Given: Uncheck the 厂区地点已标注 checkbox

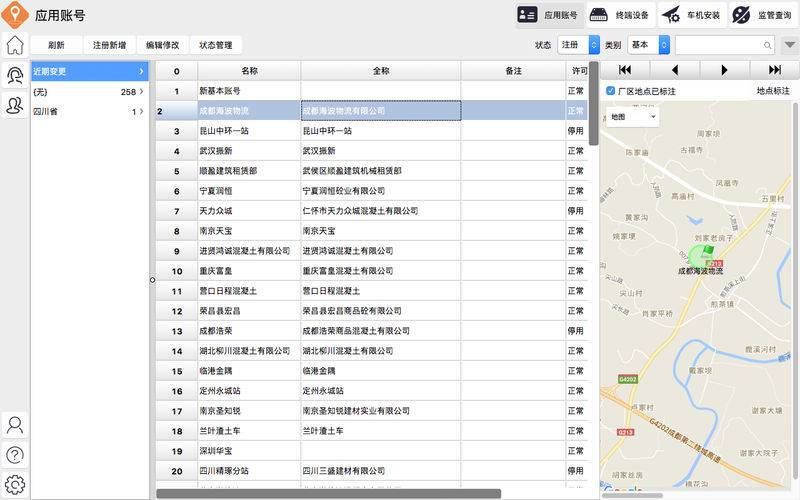Looking at the screenshot, I should click(x=611, y=91).
